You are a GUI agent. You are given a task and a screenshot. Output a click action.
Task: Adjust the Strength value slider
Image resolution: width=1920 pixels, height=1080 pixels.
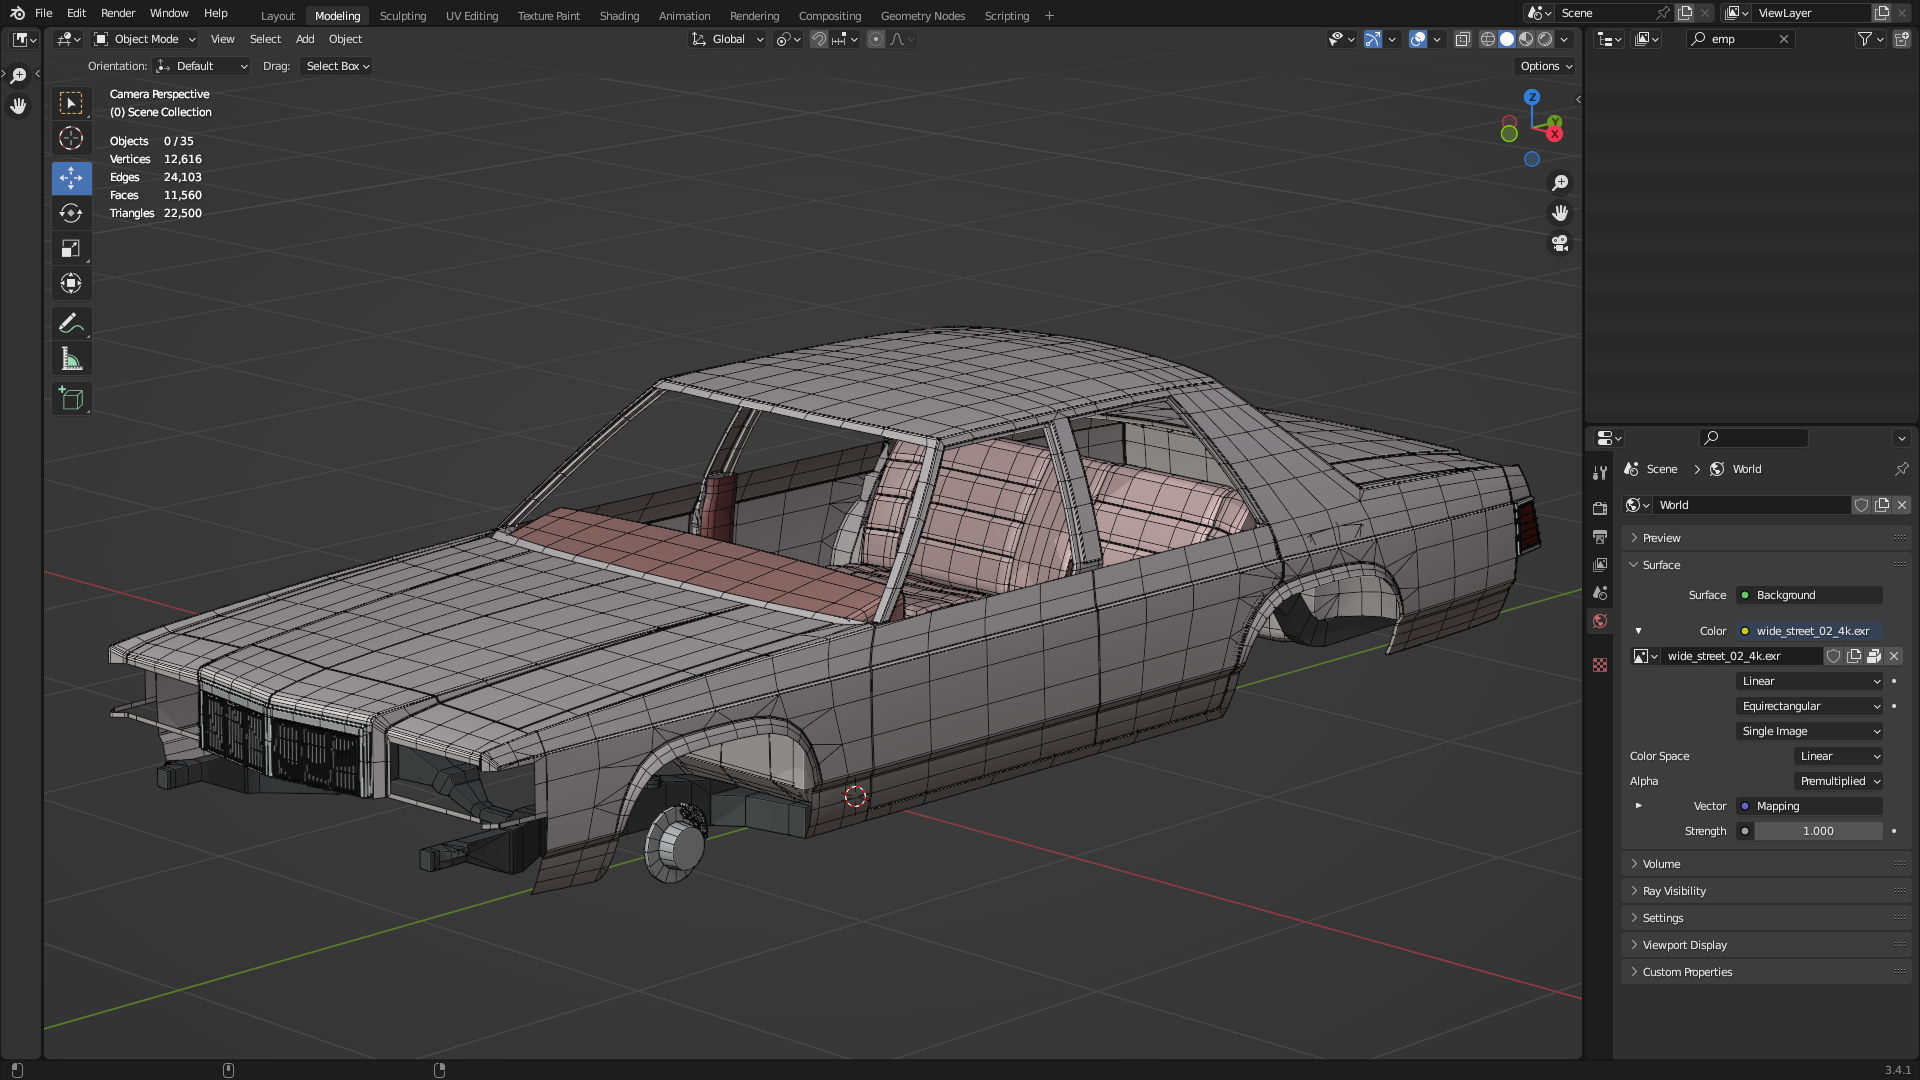(x=1817, y=831)
